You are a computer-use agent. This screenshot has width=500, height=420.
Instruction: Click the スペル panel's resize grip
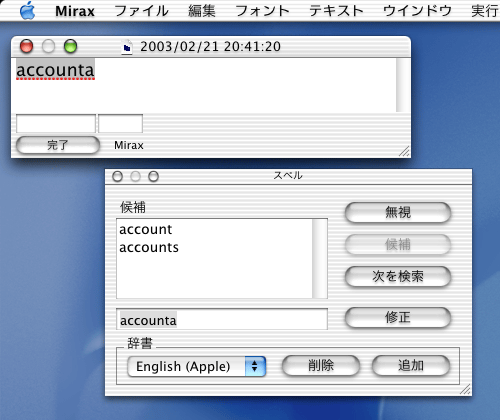465,390
